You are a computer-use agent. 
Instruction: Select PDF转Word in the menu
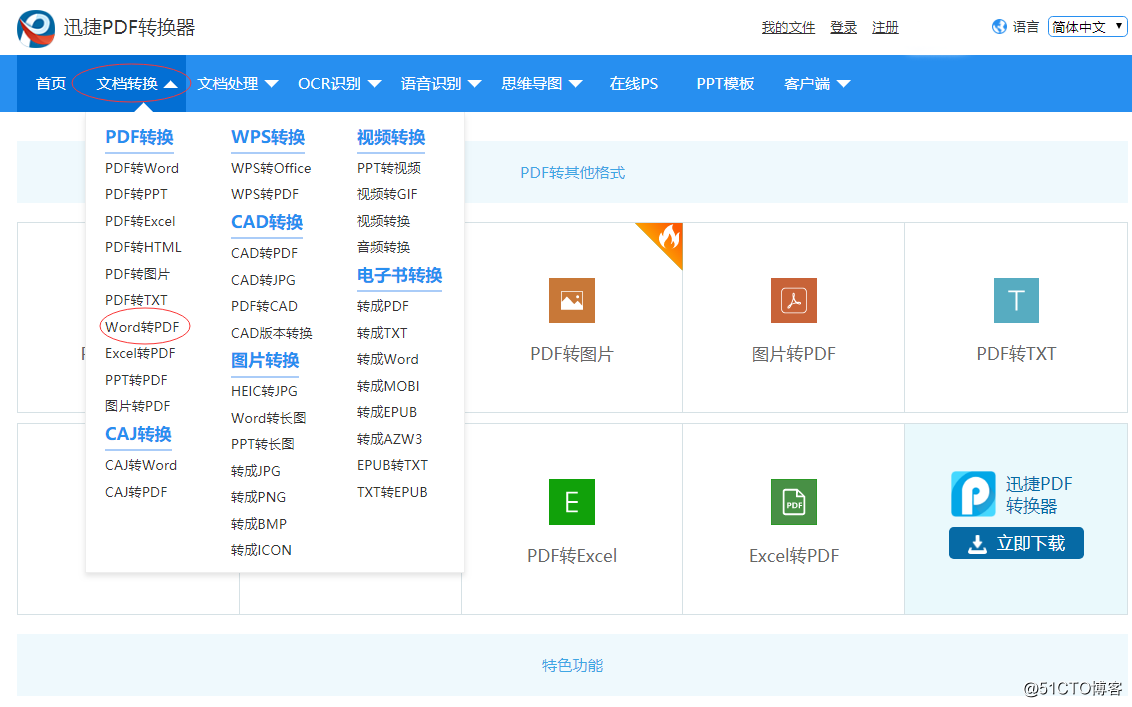[x=142, y=168]
